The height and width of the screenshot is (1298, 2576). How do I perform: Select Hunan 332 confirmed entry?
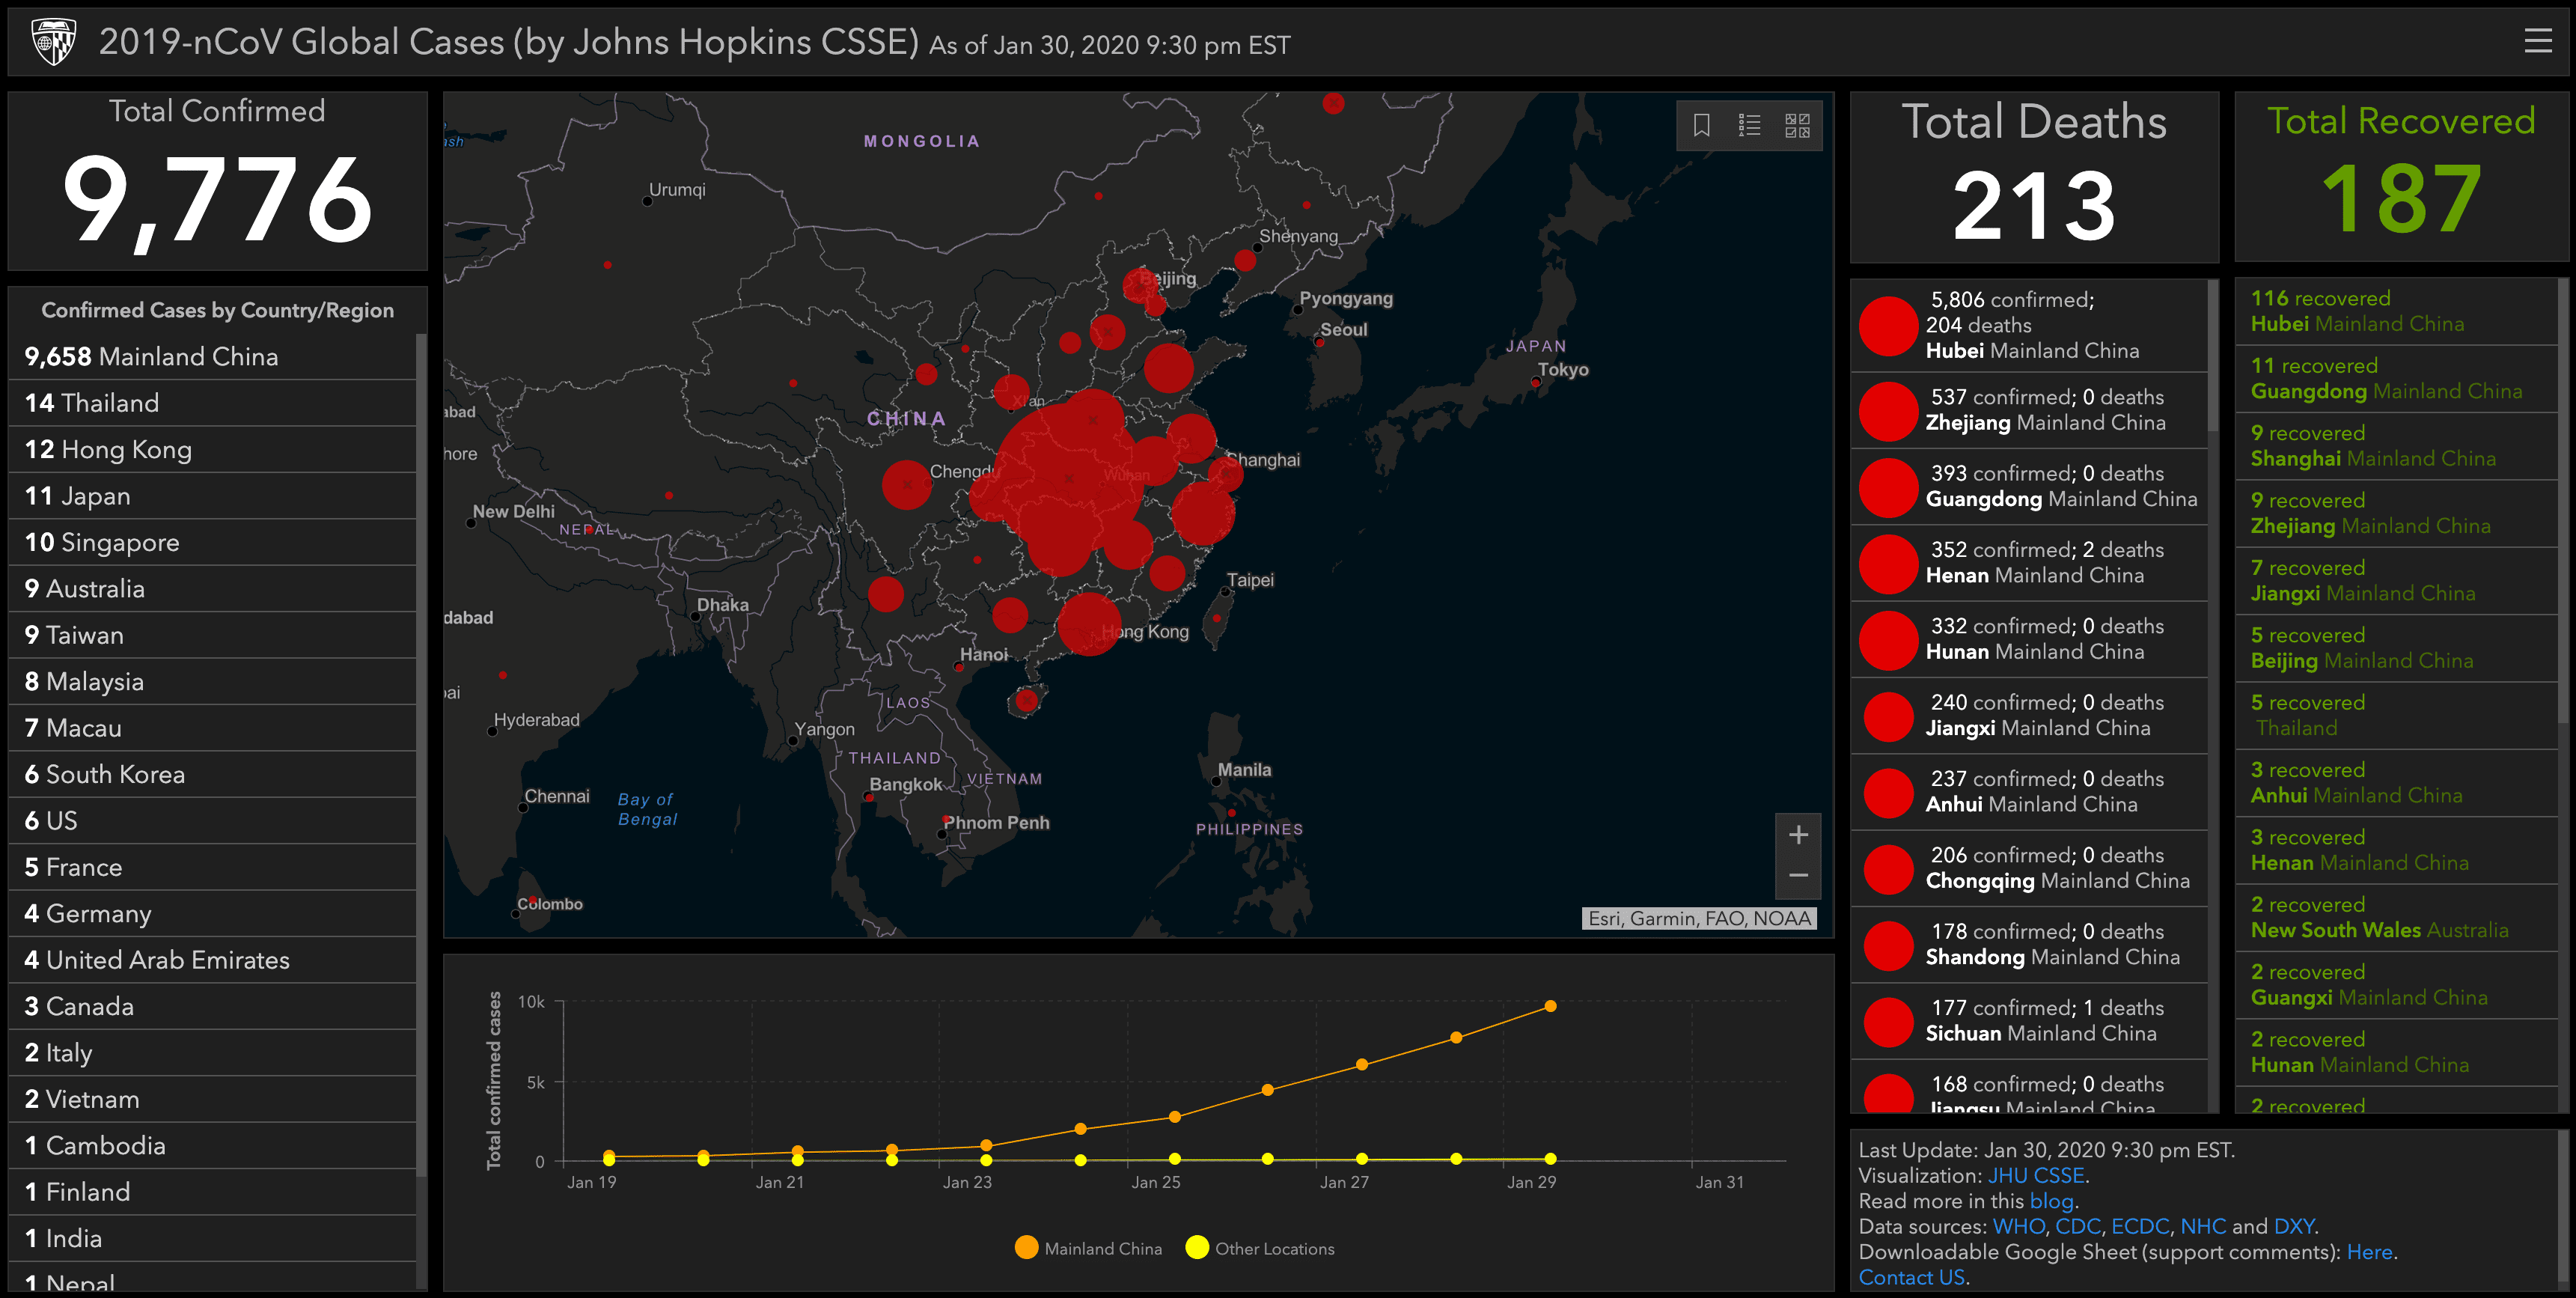tap(2029, 640)
